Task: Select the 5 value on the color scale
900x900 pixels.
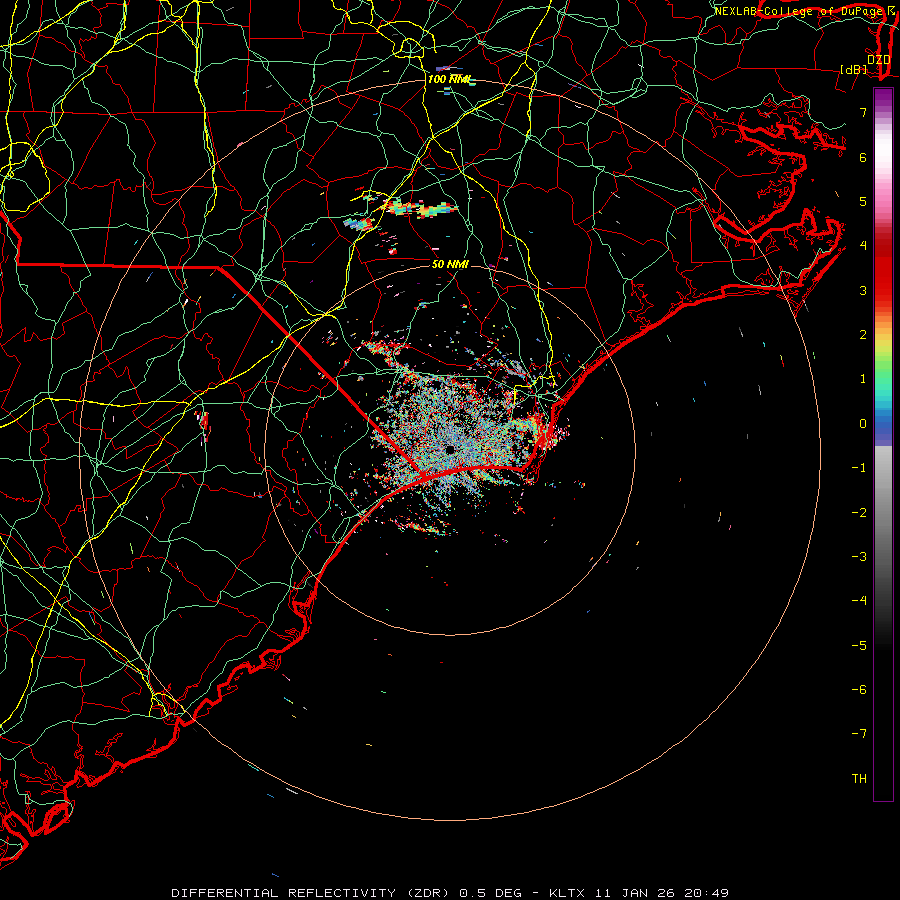Action: click(x=863, y=201)
